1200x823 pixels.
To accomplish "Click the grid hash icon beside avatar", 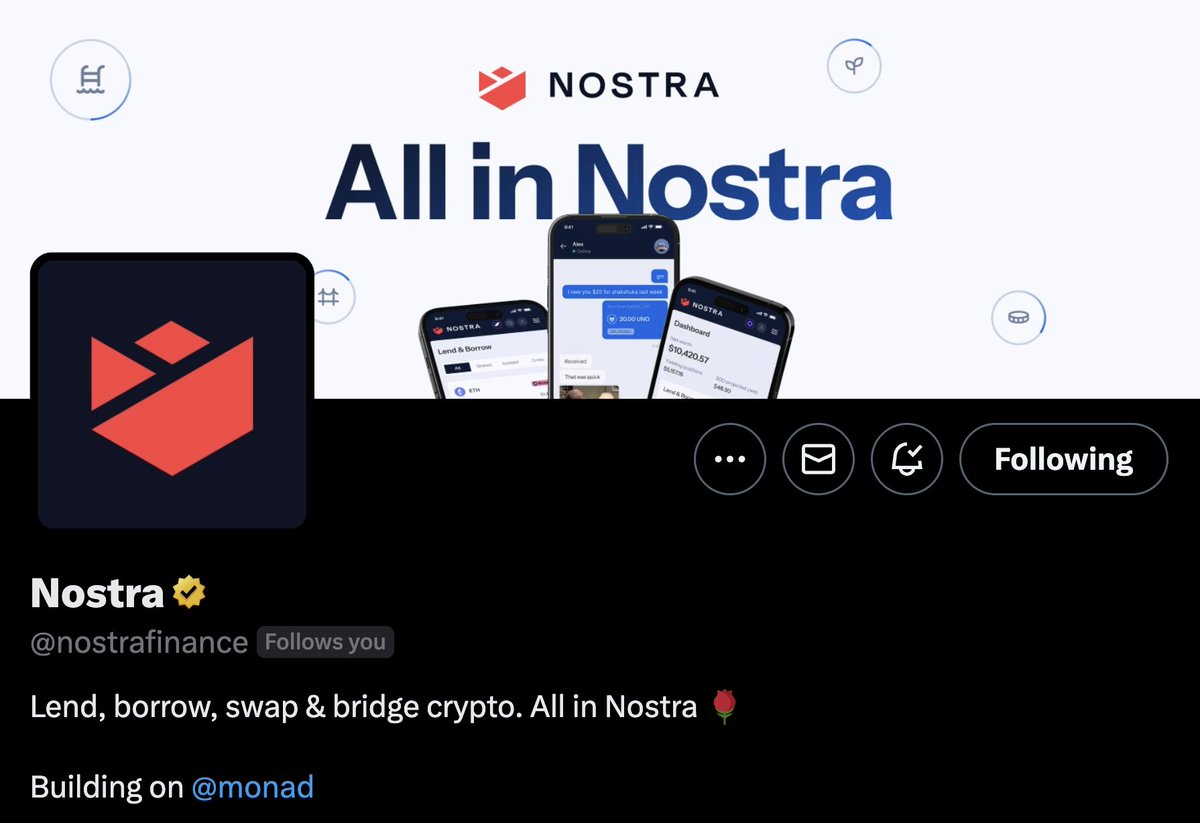I will point(329,297).
